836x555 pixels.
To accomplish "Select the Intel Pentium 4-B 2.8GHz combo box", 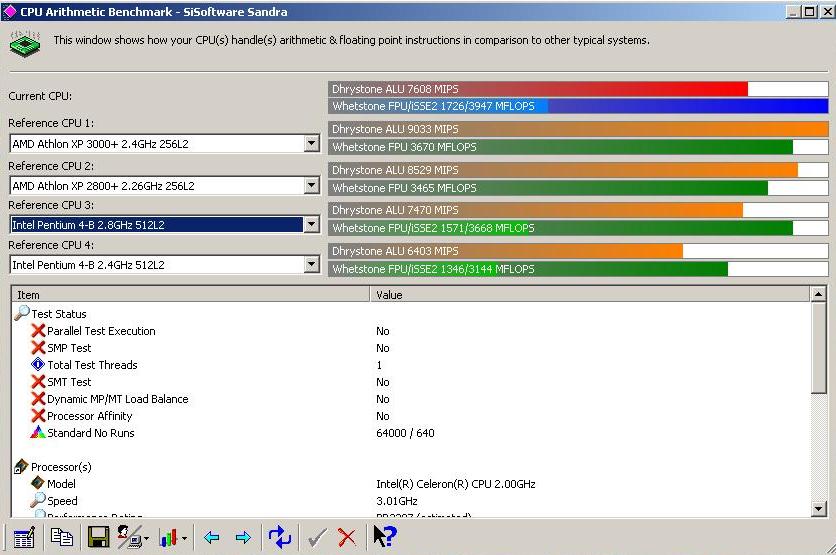I will [164, 224].
